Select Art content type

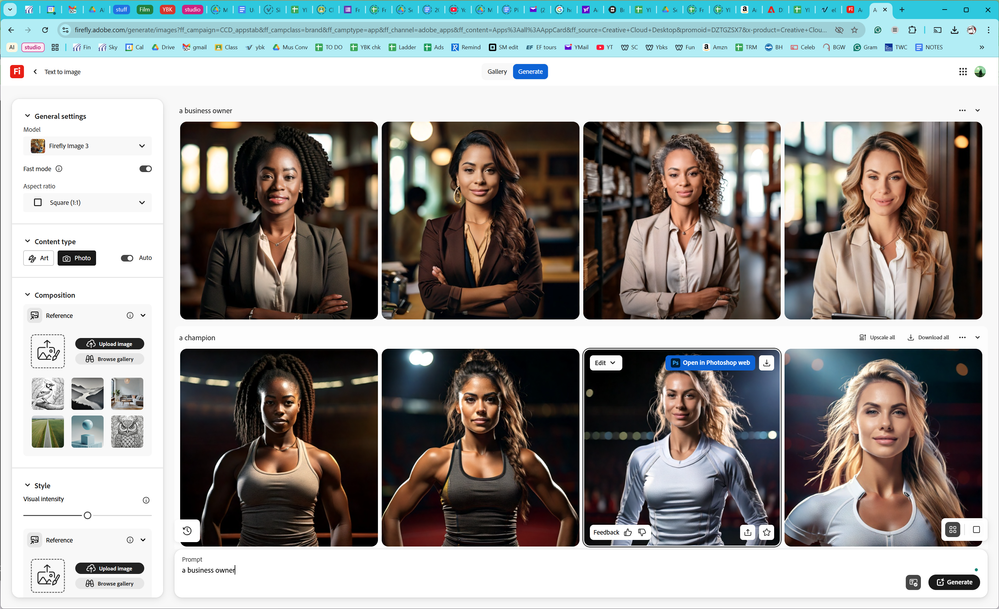pyautogui.click(x=38, y=258)
